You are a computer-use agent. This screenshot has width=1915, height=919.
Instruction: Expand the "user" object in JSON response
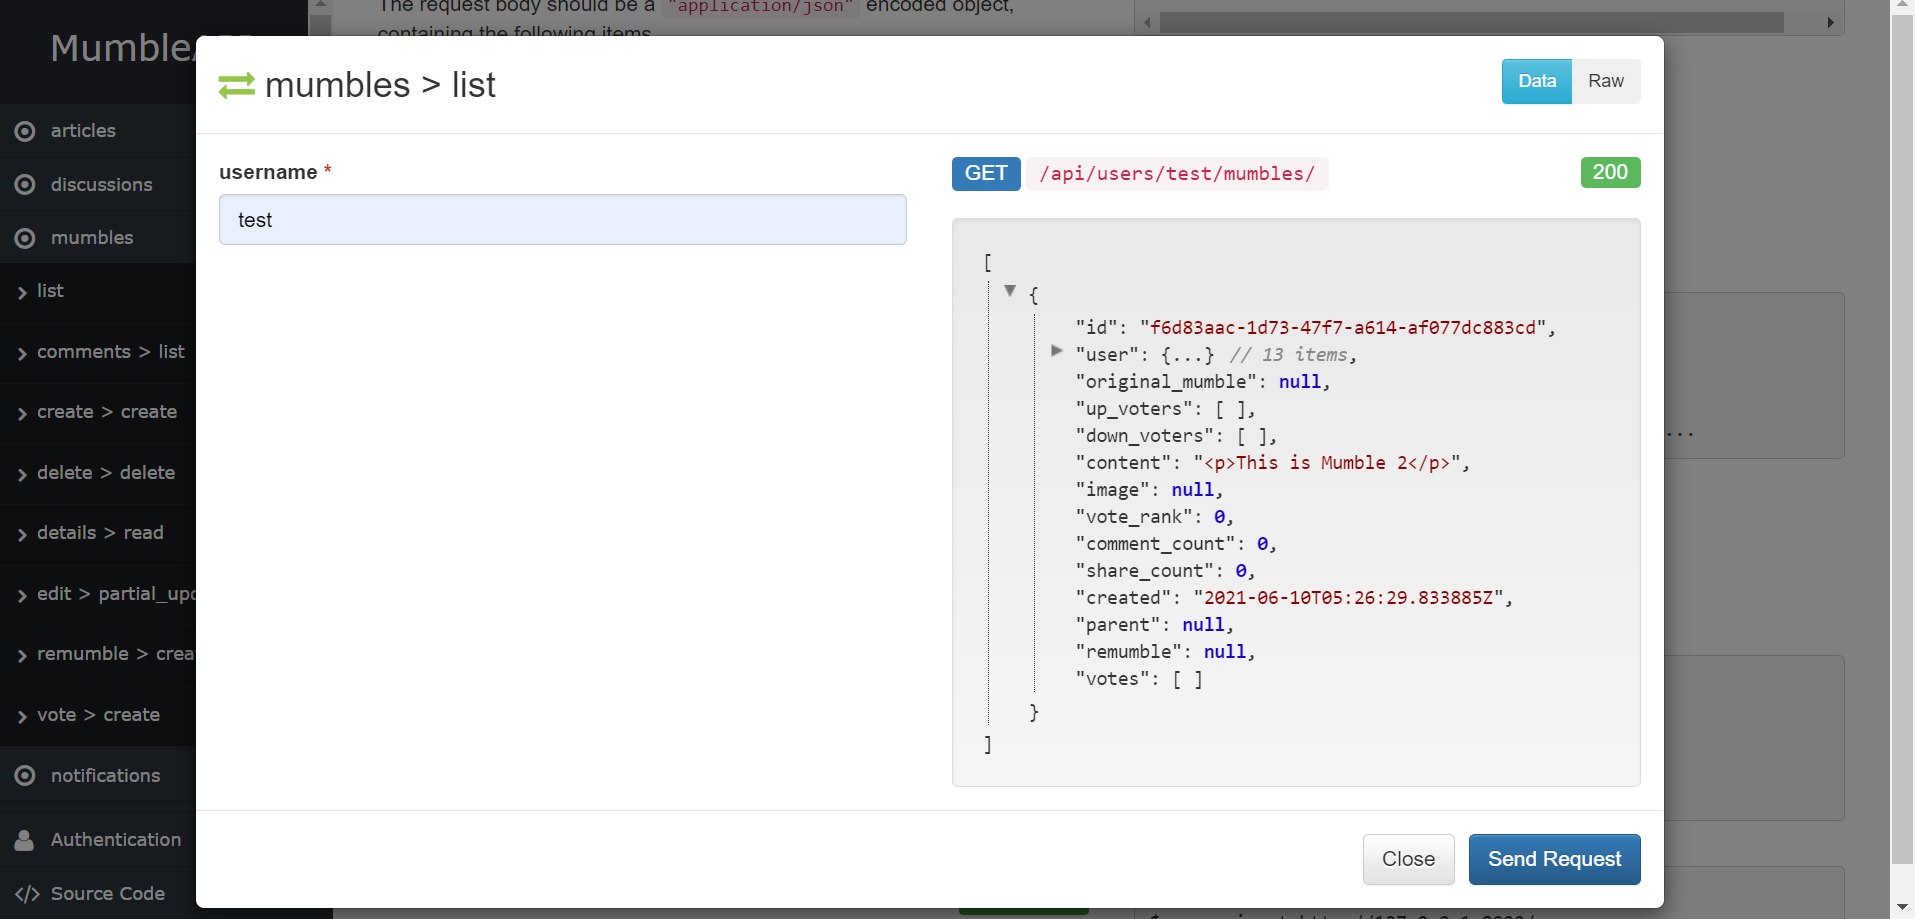coord(1056,351)
